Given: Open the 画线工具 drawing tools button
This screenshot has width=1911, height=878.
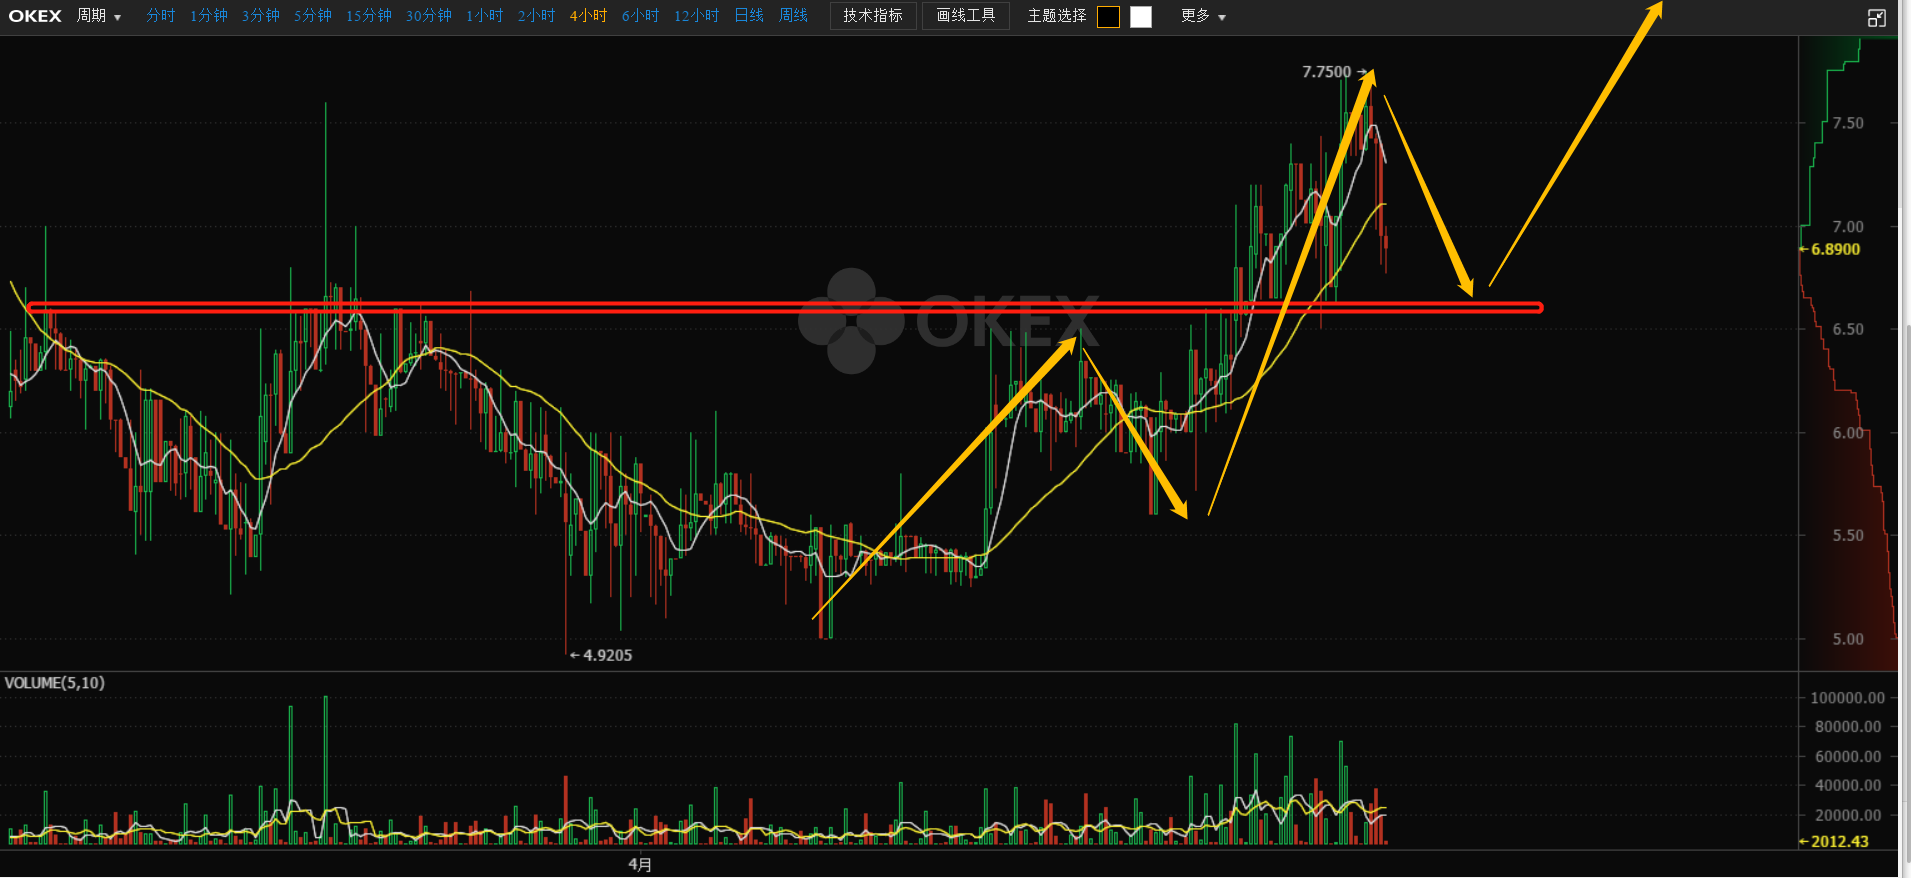Looking at the screenshot, I should [x=965, y=16].
